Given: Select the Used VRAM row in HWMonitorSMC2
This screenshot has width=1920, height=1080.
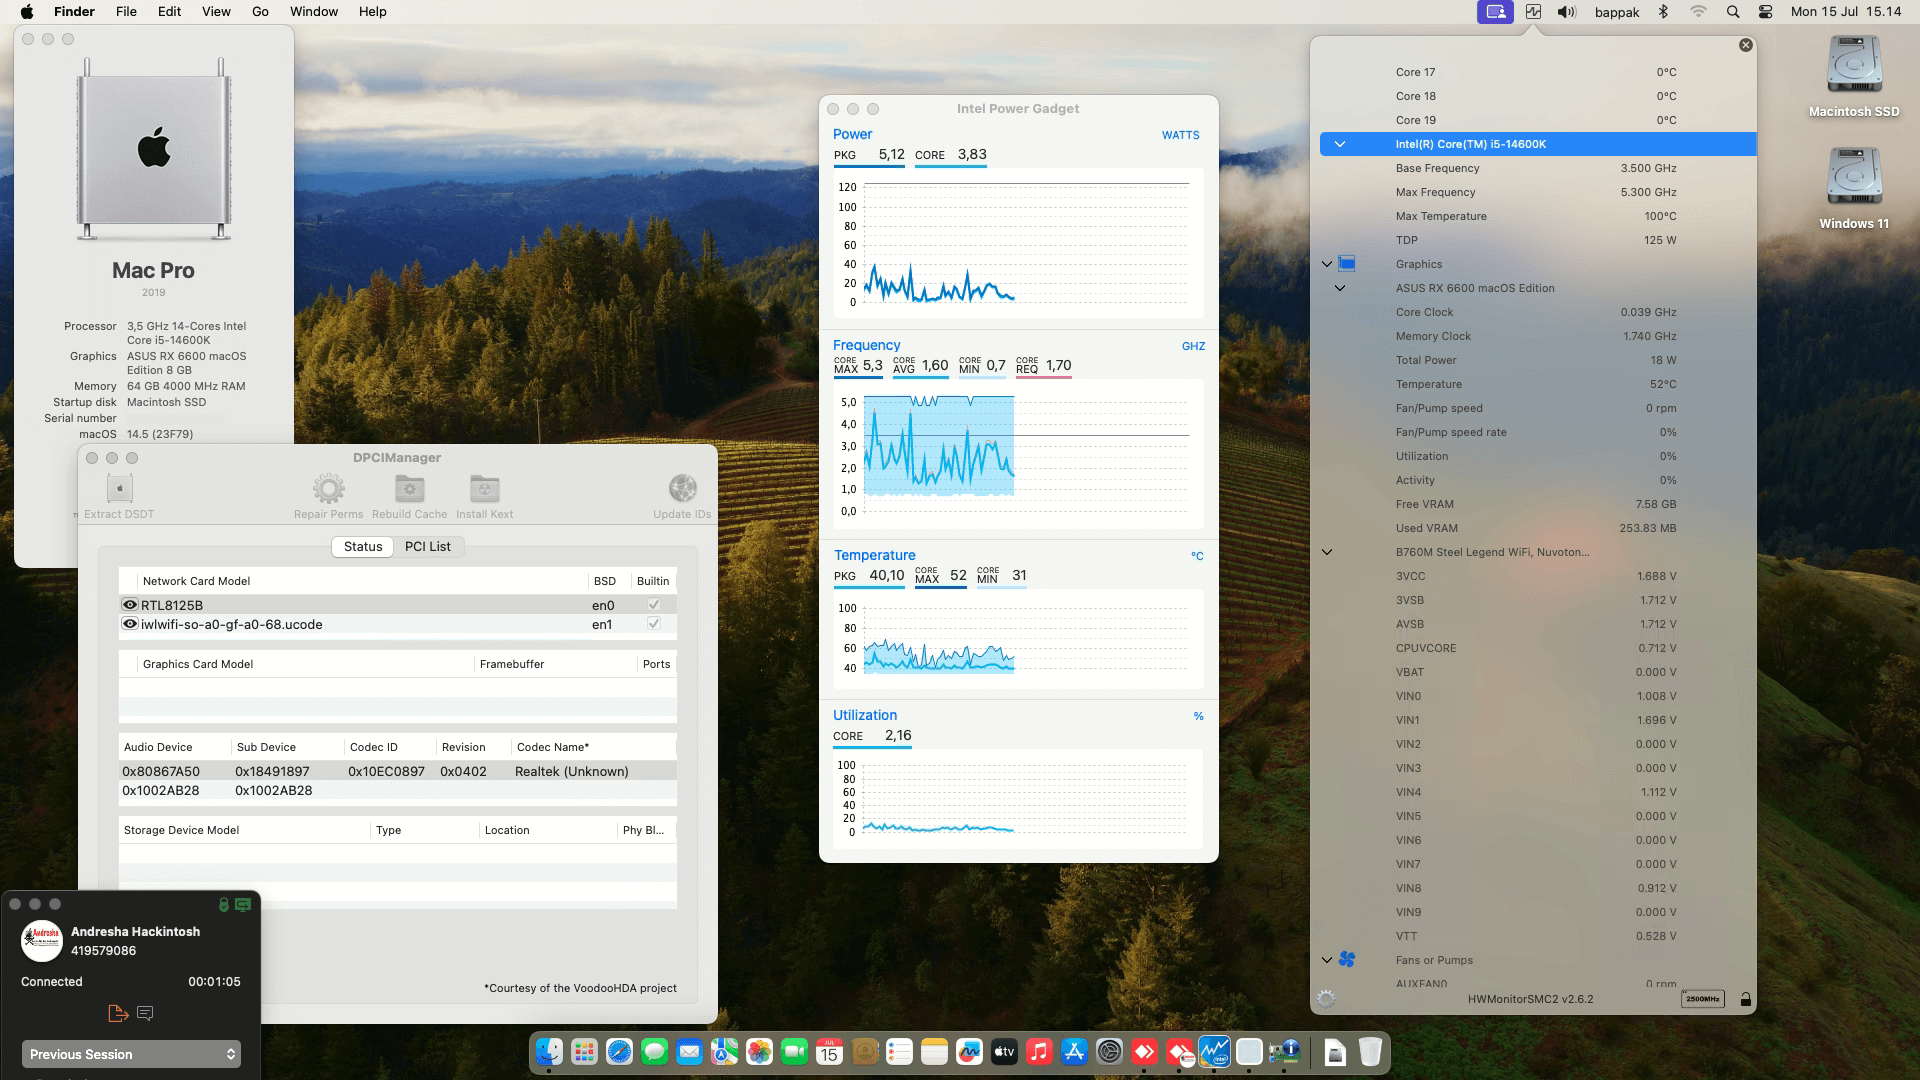Looking at the screenshot, I should tap(1537, 528).
